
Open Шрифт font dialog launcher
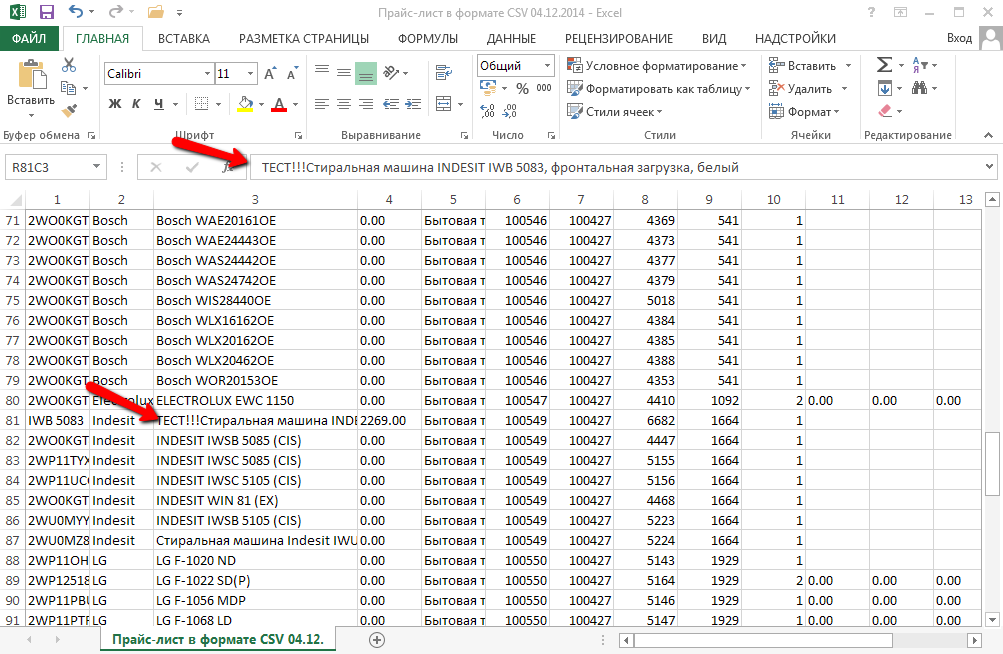coord(298,136)
